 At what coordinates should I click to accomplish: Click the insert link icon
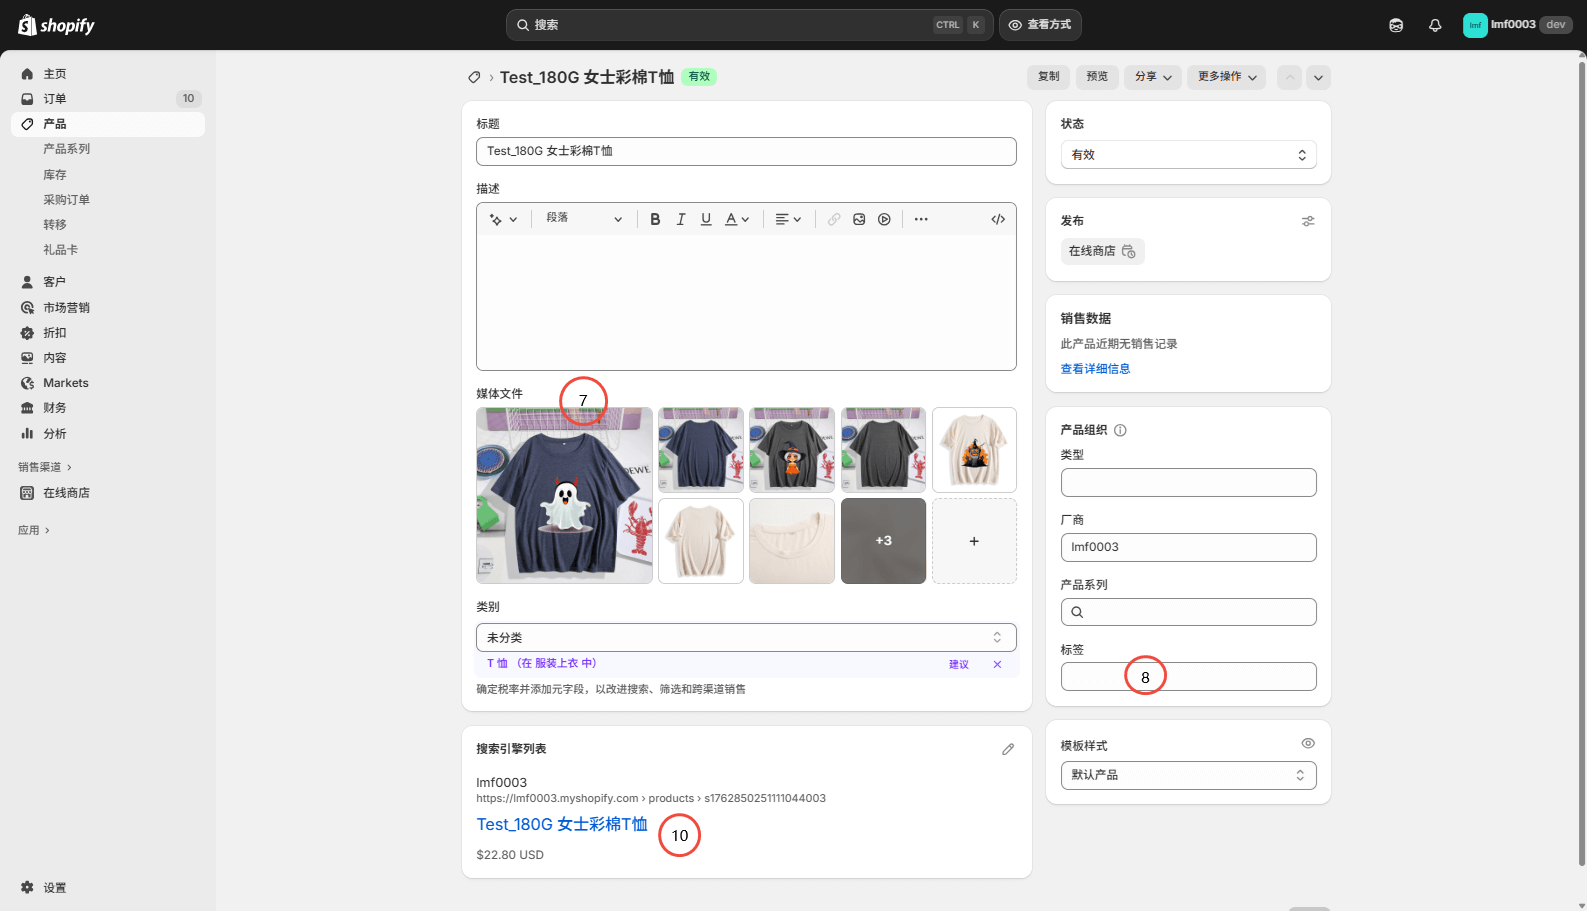coord(834,219)
